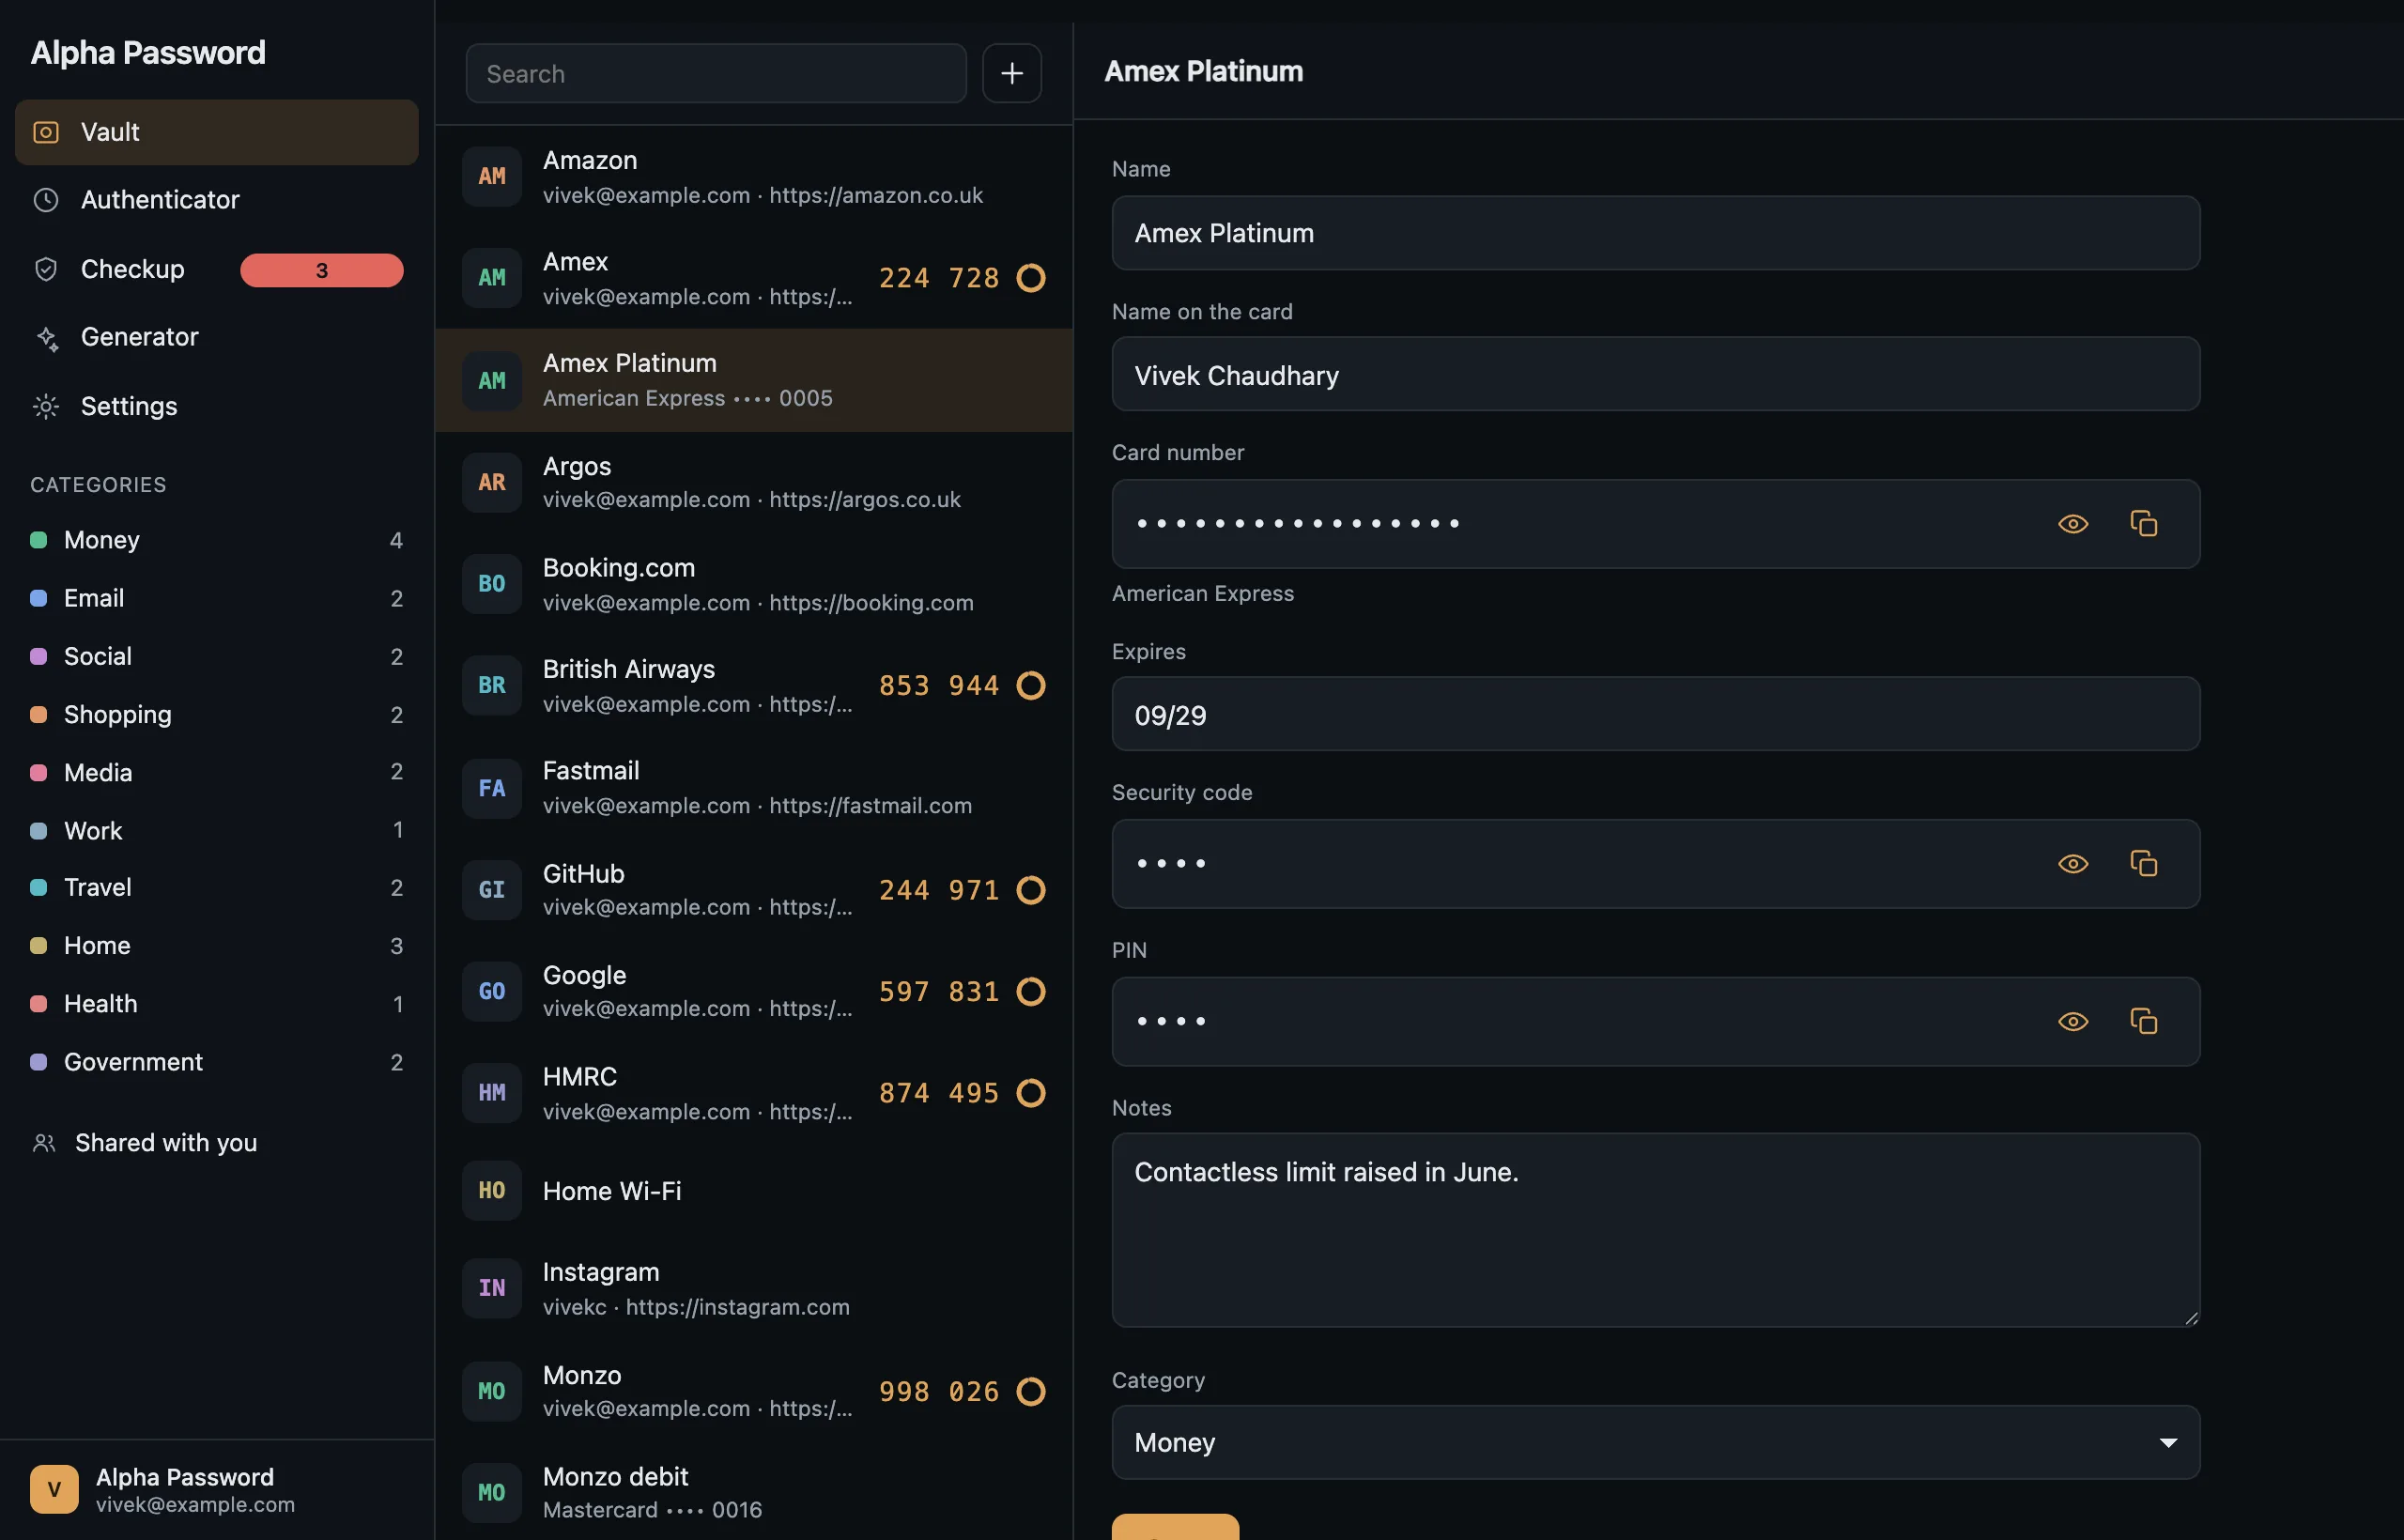Open Shared with you
2404x1540 pixels.
216,1143
